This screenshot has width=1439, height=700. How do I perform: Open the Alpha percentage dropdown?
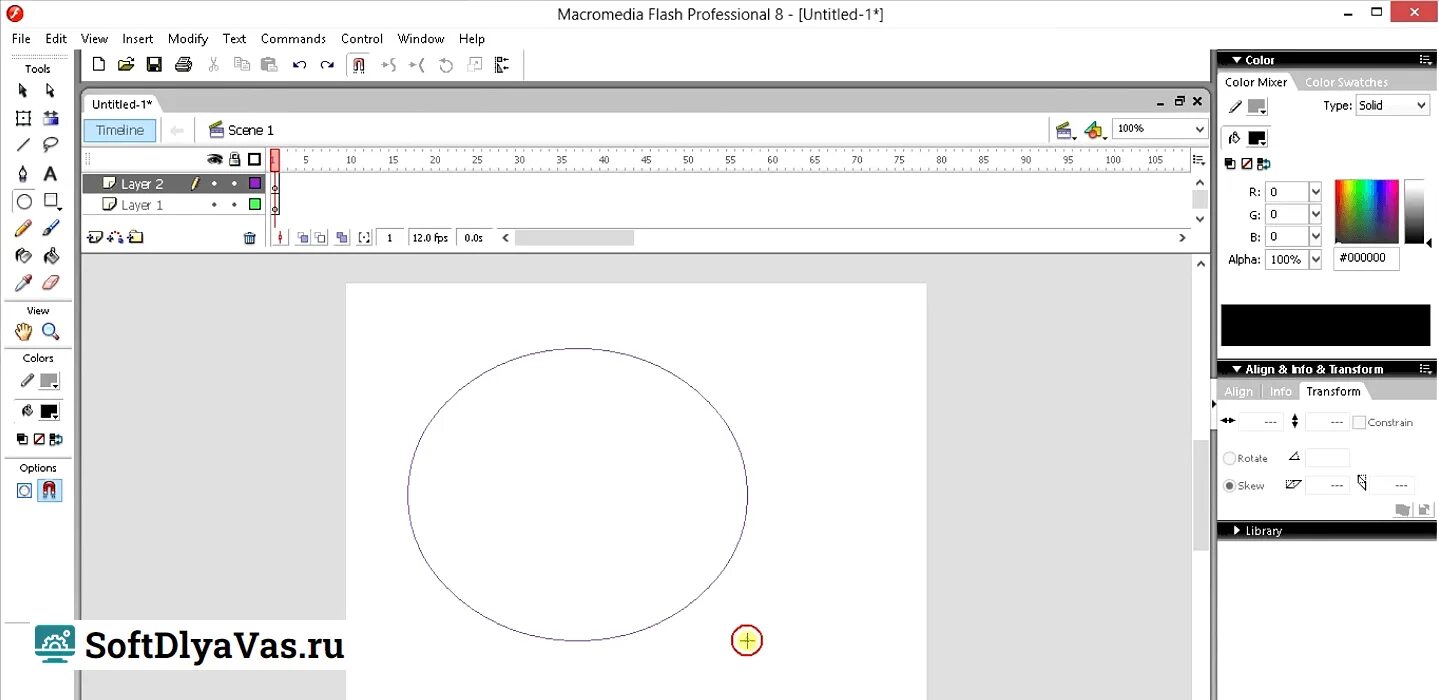[1313, 259]
